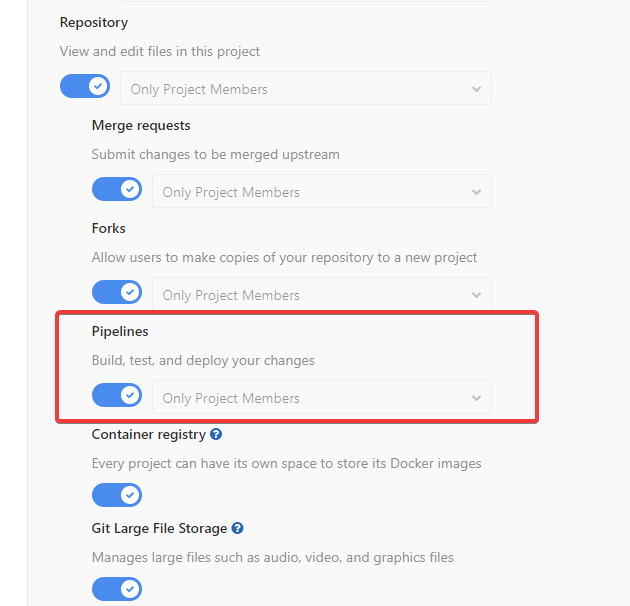
Task: Expand the Merge requests visibility dropdown
Action: click(x=322, y=192)
